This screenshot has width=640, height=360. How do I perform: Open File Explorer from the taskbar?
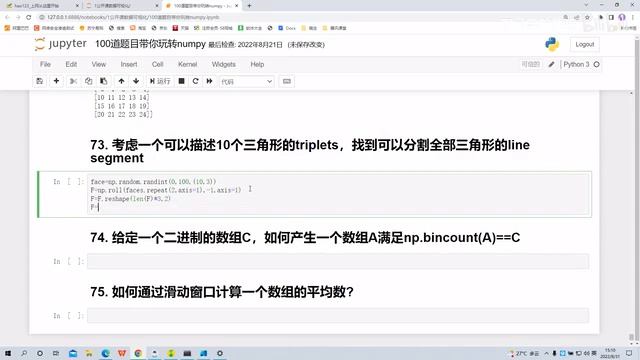89,353
